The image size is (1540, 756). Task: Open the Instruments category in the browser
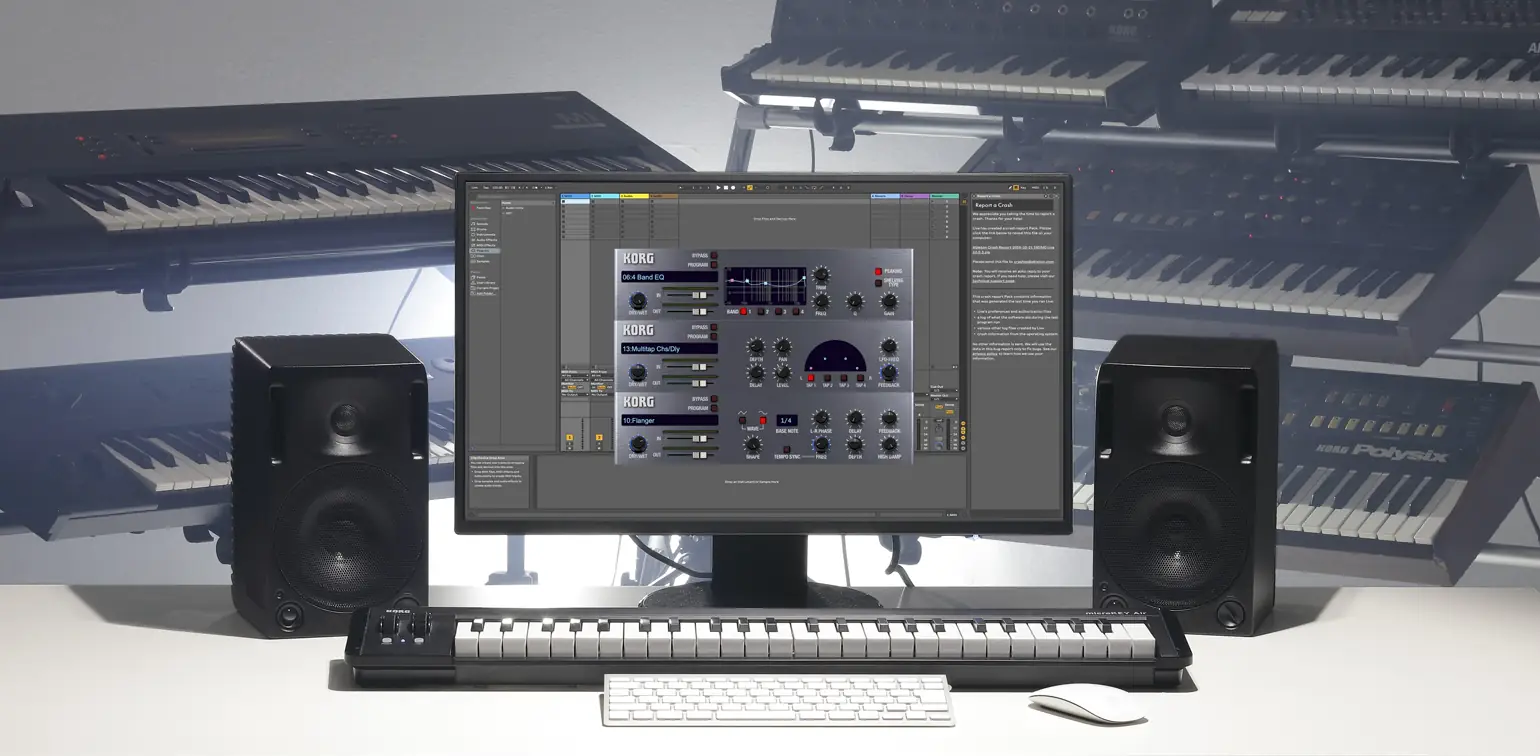click(485, 234)
